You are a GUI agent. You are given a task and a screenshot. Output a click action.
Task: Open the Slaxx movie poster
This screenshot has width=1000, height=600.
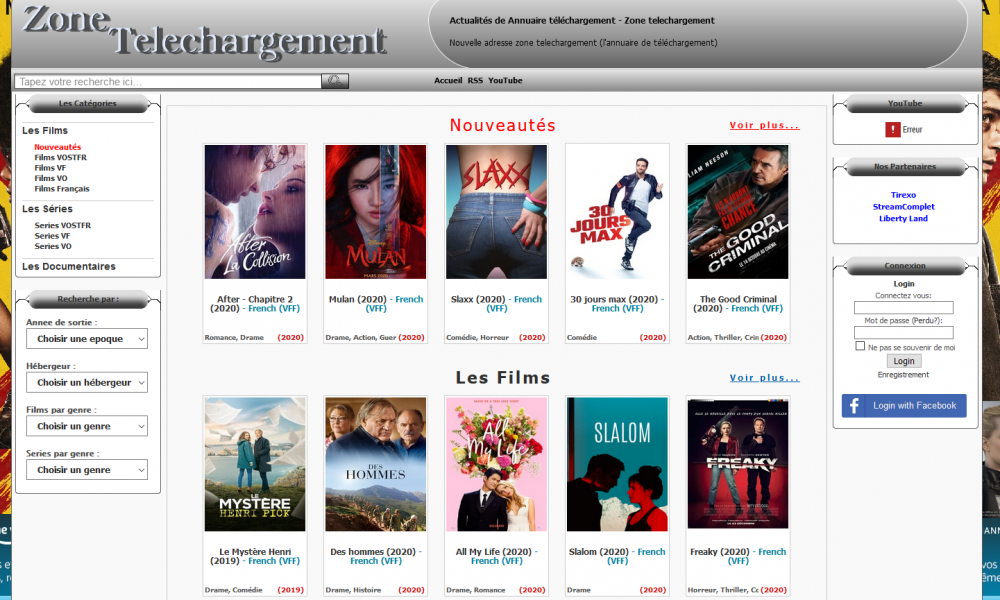496,212
